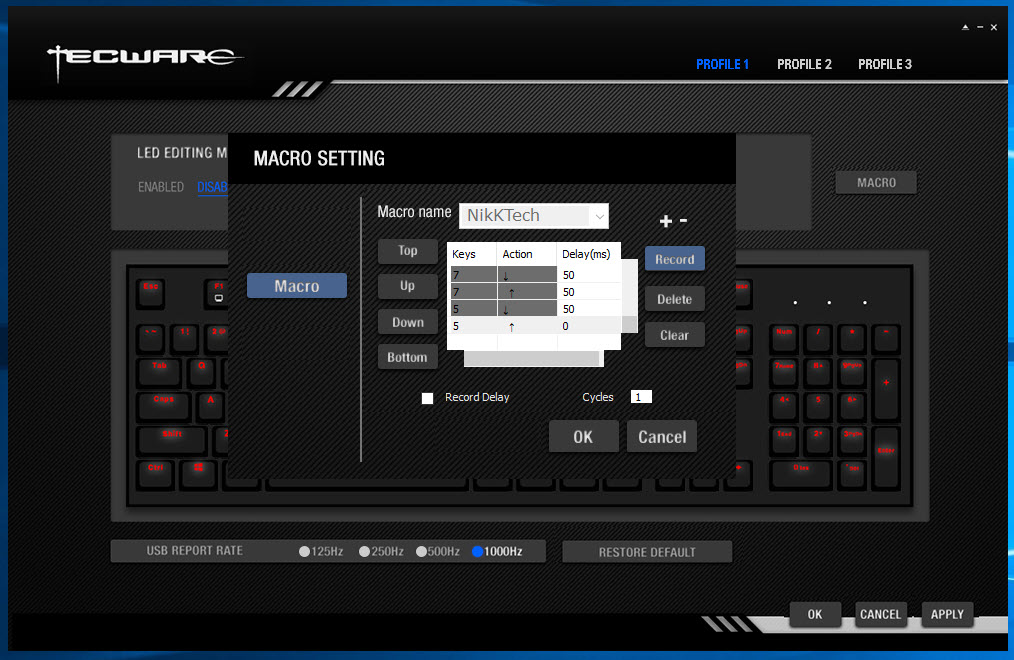Select the Q key on the keyboard

[x=201, y=373]
